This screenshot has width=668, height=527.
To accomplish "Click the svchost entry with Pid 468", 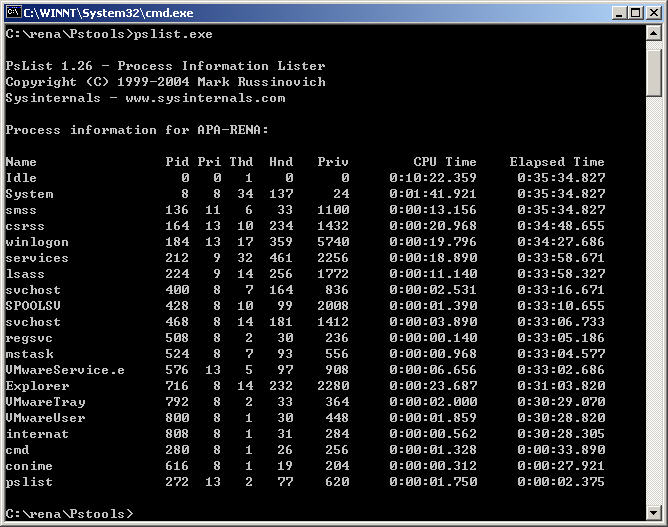I will click(33, 322).
